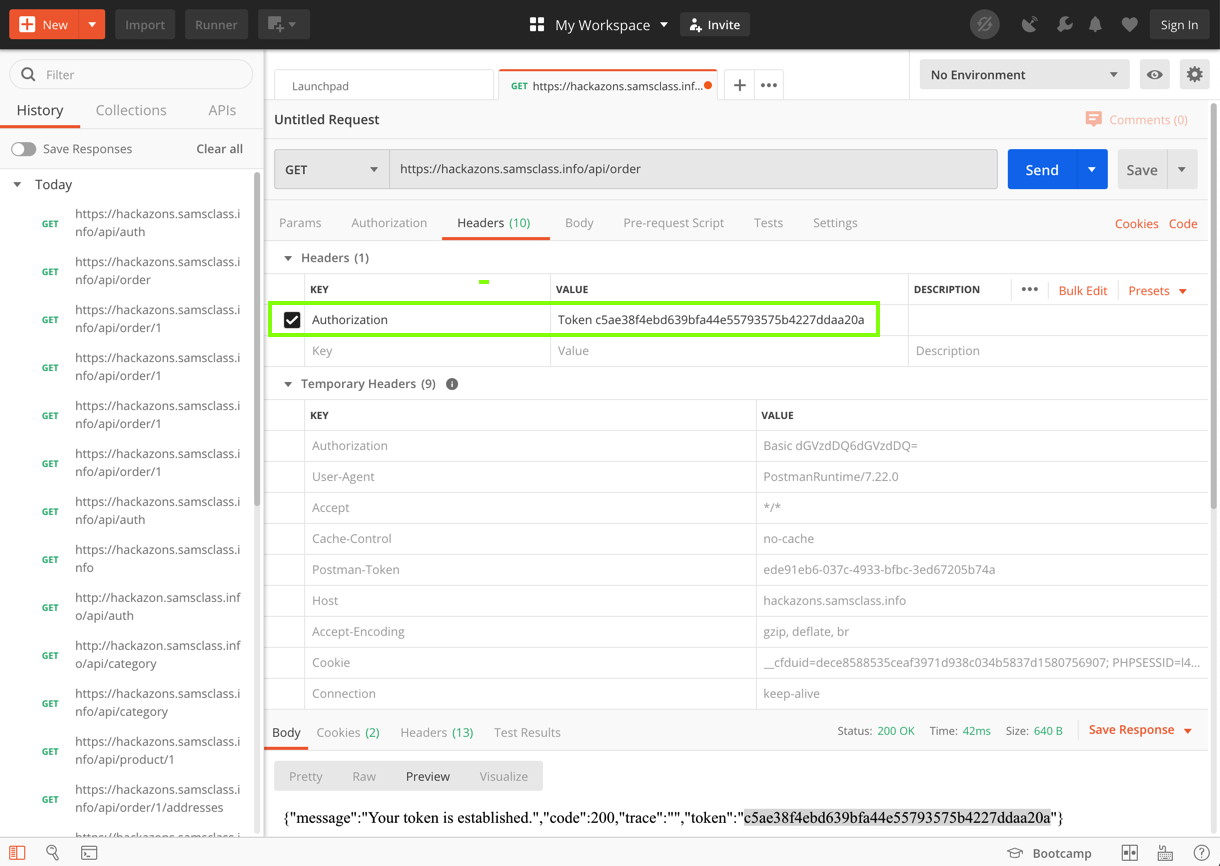Click the Temporary Headers info icon
This screenshot has height=866, width=1220.
[x=452, y=384]
